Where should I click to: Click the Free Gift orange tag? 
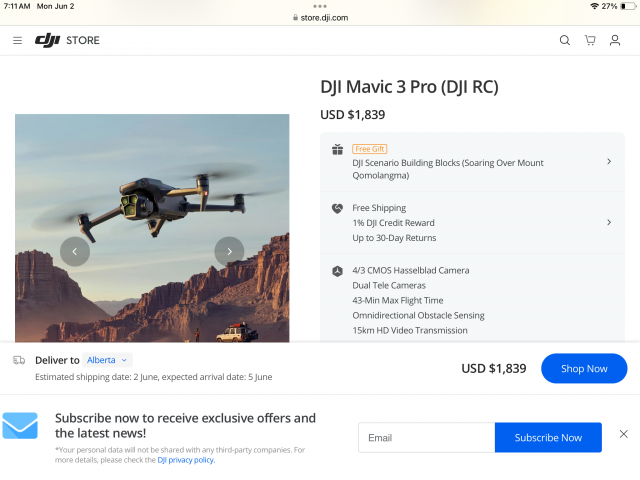coord(369,149)
